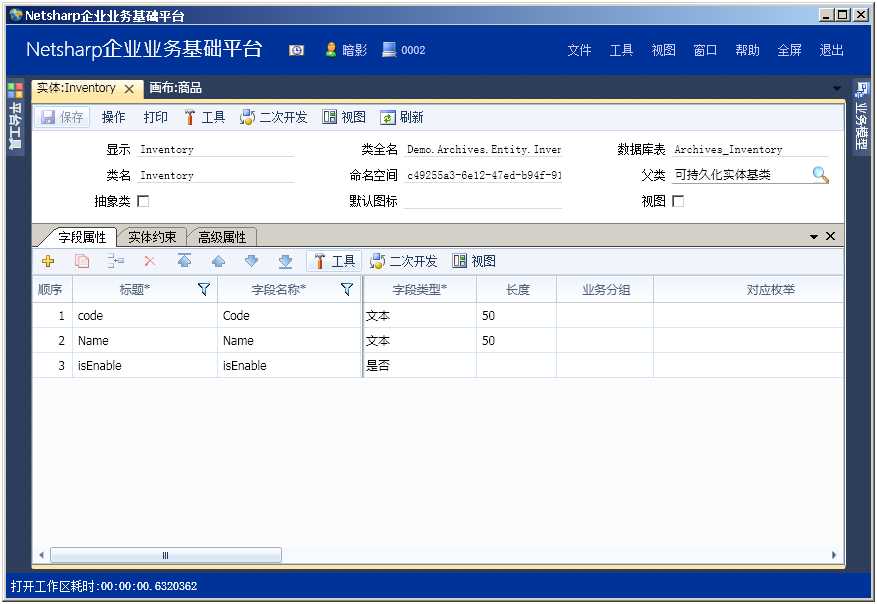The width and height of the screenshot is (877, 604).
Task: Open the header 工具 menu
Action: click(x=621, y=50)
